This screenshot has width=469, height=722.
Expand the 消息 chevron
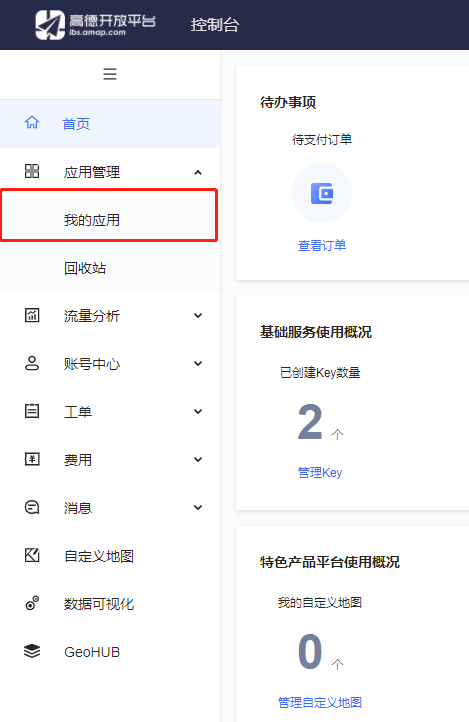tap(198, 507)
